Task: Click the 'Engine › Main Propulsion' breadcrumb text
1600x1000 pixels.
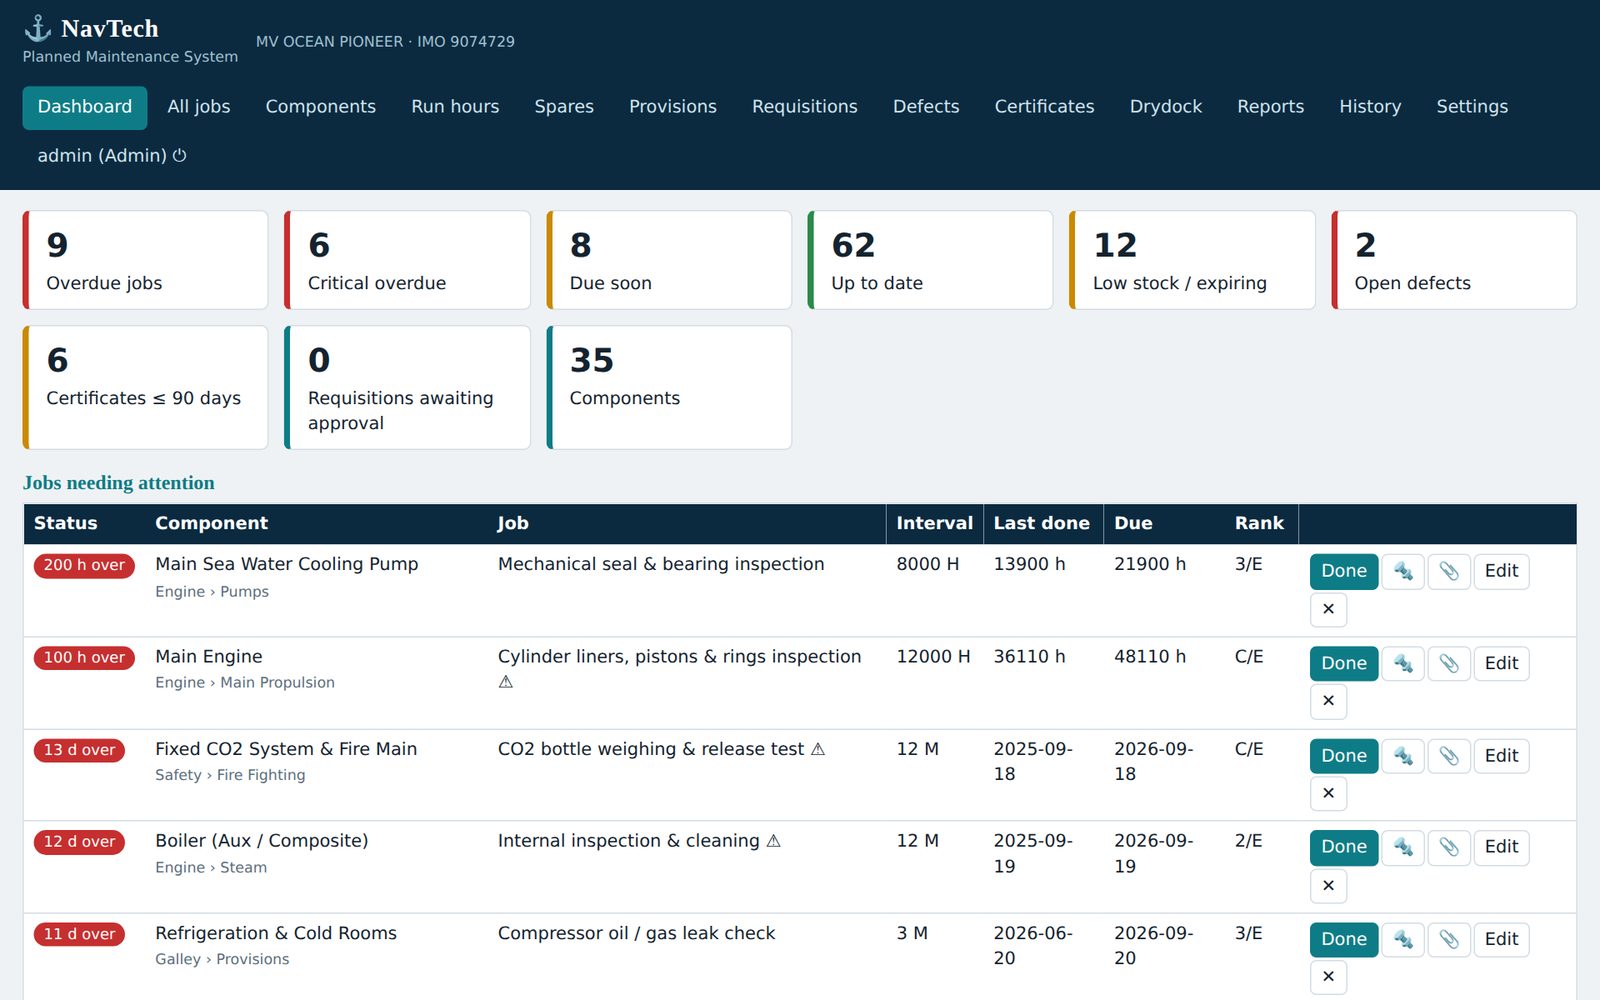Action: point(245,683)
